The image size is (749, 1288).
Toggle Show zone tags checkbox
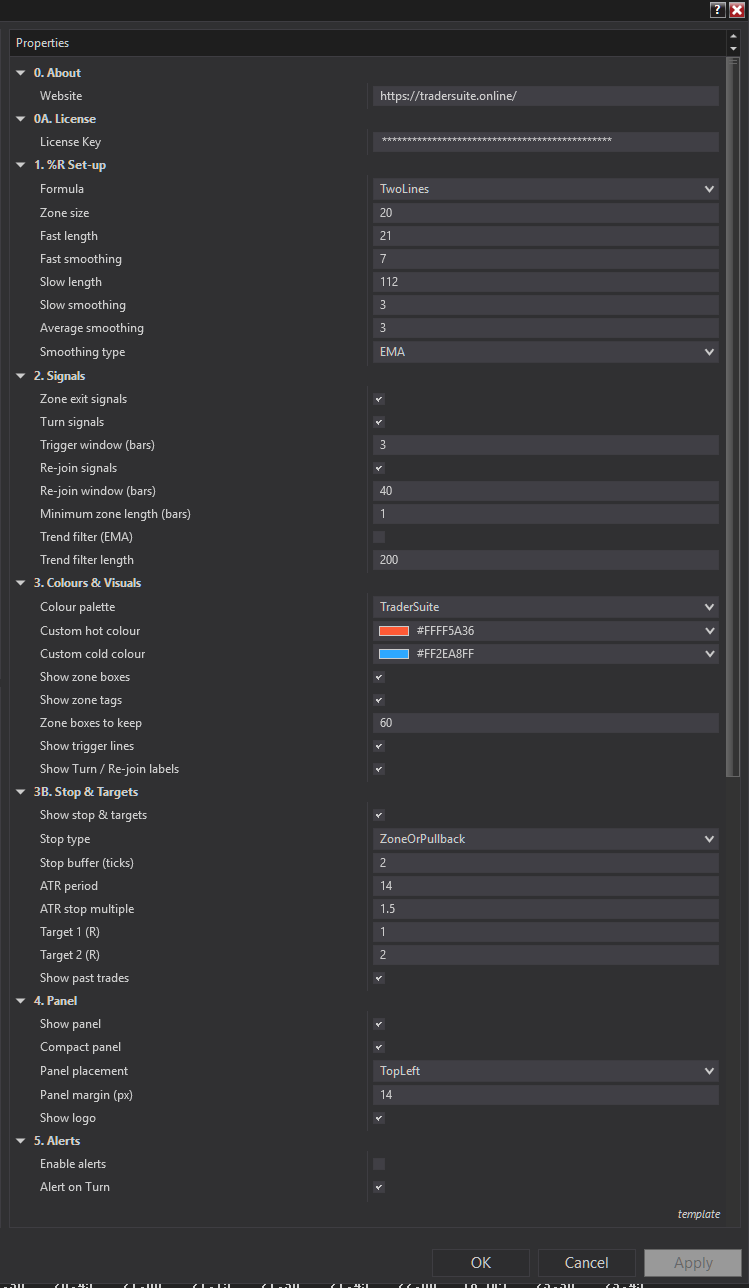(x=379, y=700)
